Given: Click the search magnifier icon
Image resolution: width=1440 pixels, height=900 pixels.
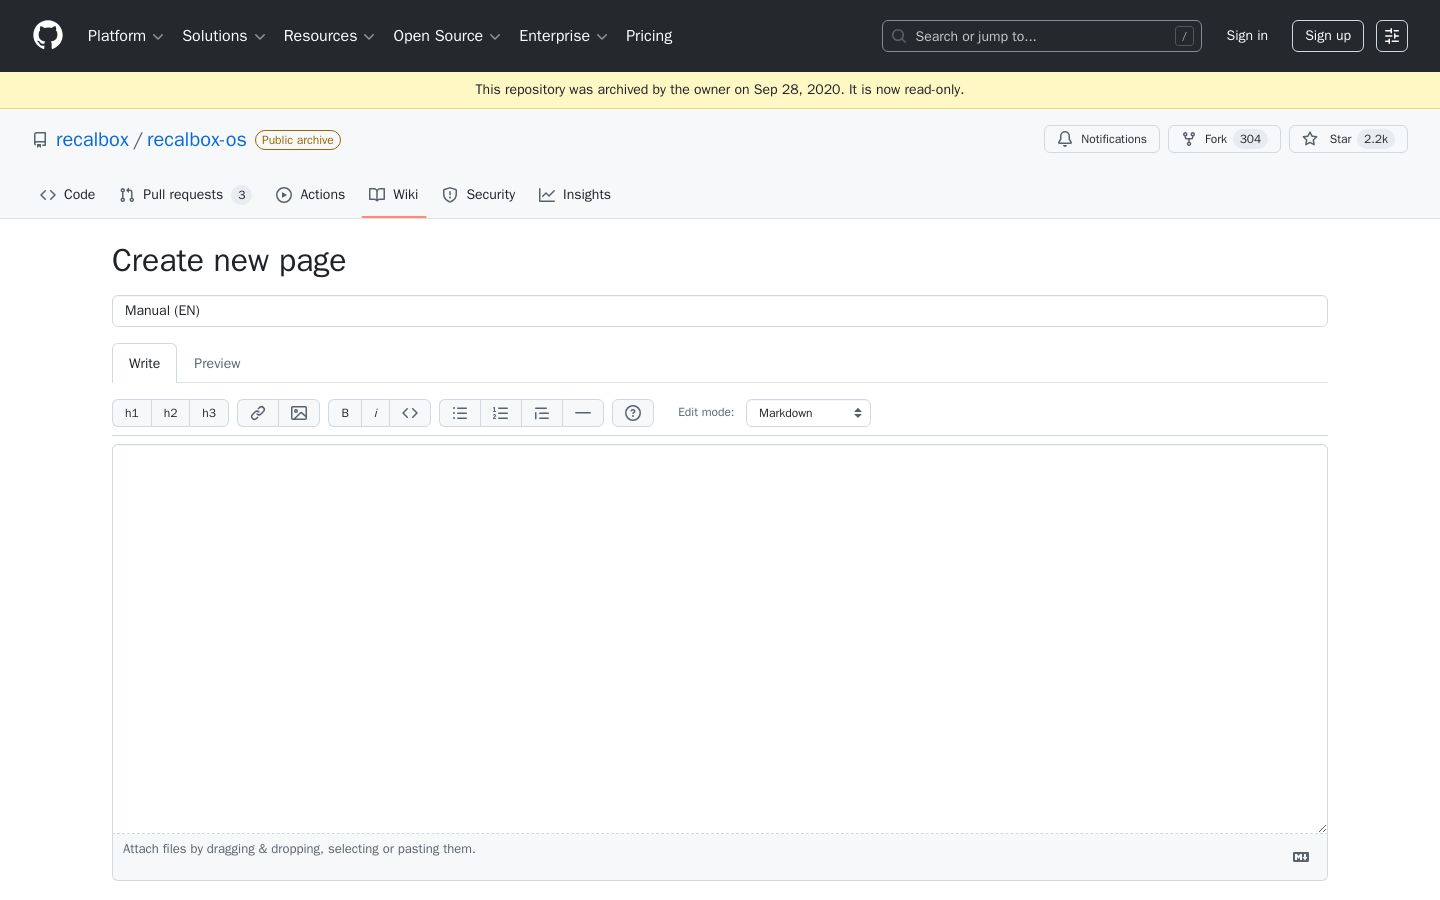Looking at the screenshot, I should [899, 36].
